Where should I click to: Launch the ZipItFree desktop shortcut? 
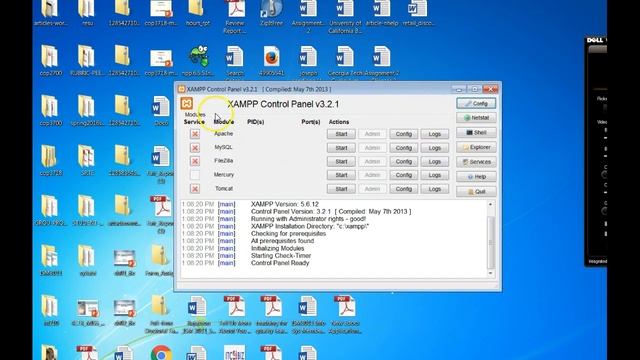point(271,13)
